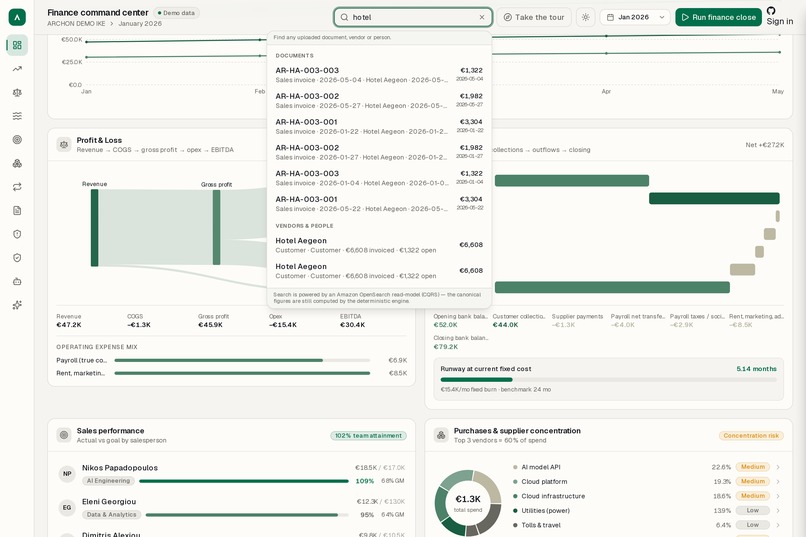Click Low risk badge for Utilities (power)
Image resolution: width=806 pixels, height=537 pixels.
(x=753, y=510)
